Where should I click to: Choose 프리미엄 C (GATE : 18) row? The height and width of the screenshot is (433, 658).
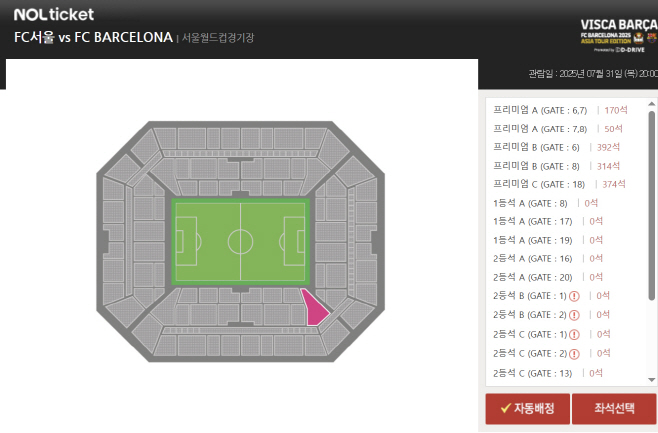pyautogui.click(x=559, y=184)
